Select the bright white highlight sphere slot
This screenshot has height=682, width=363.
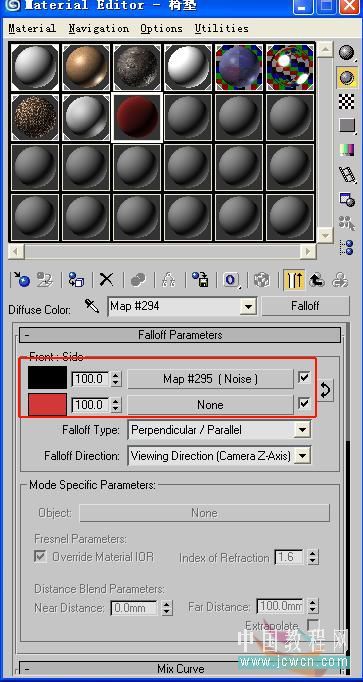pyautogui.click(x=188, y=67)
